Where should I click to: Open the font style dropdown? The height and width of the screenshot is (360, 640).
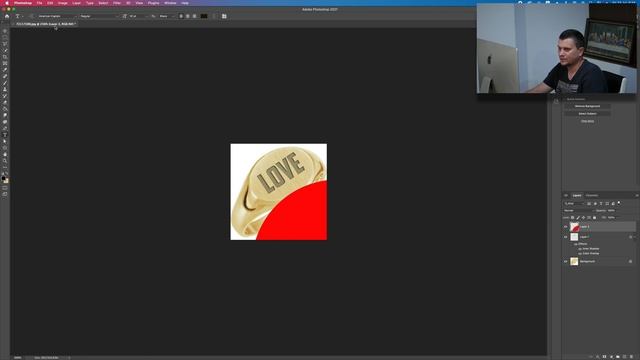[x=99, y=16]
